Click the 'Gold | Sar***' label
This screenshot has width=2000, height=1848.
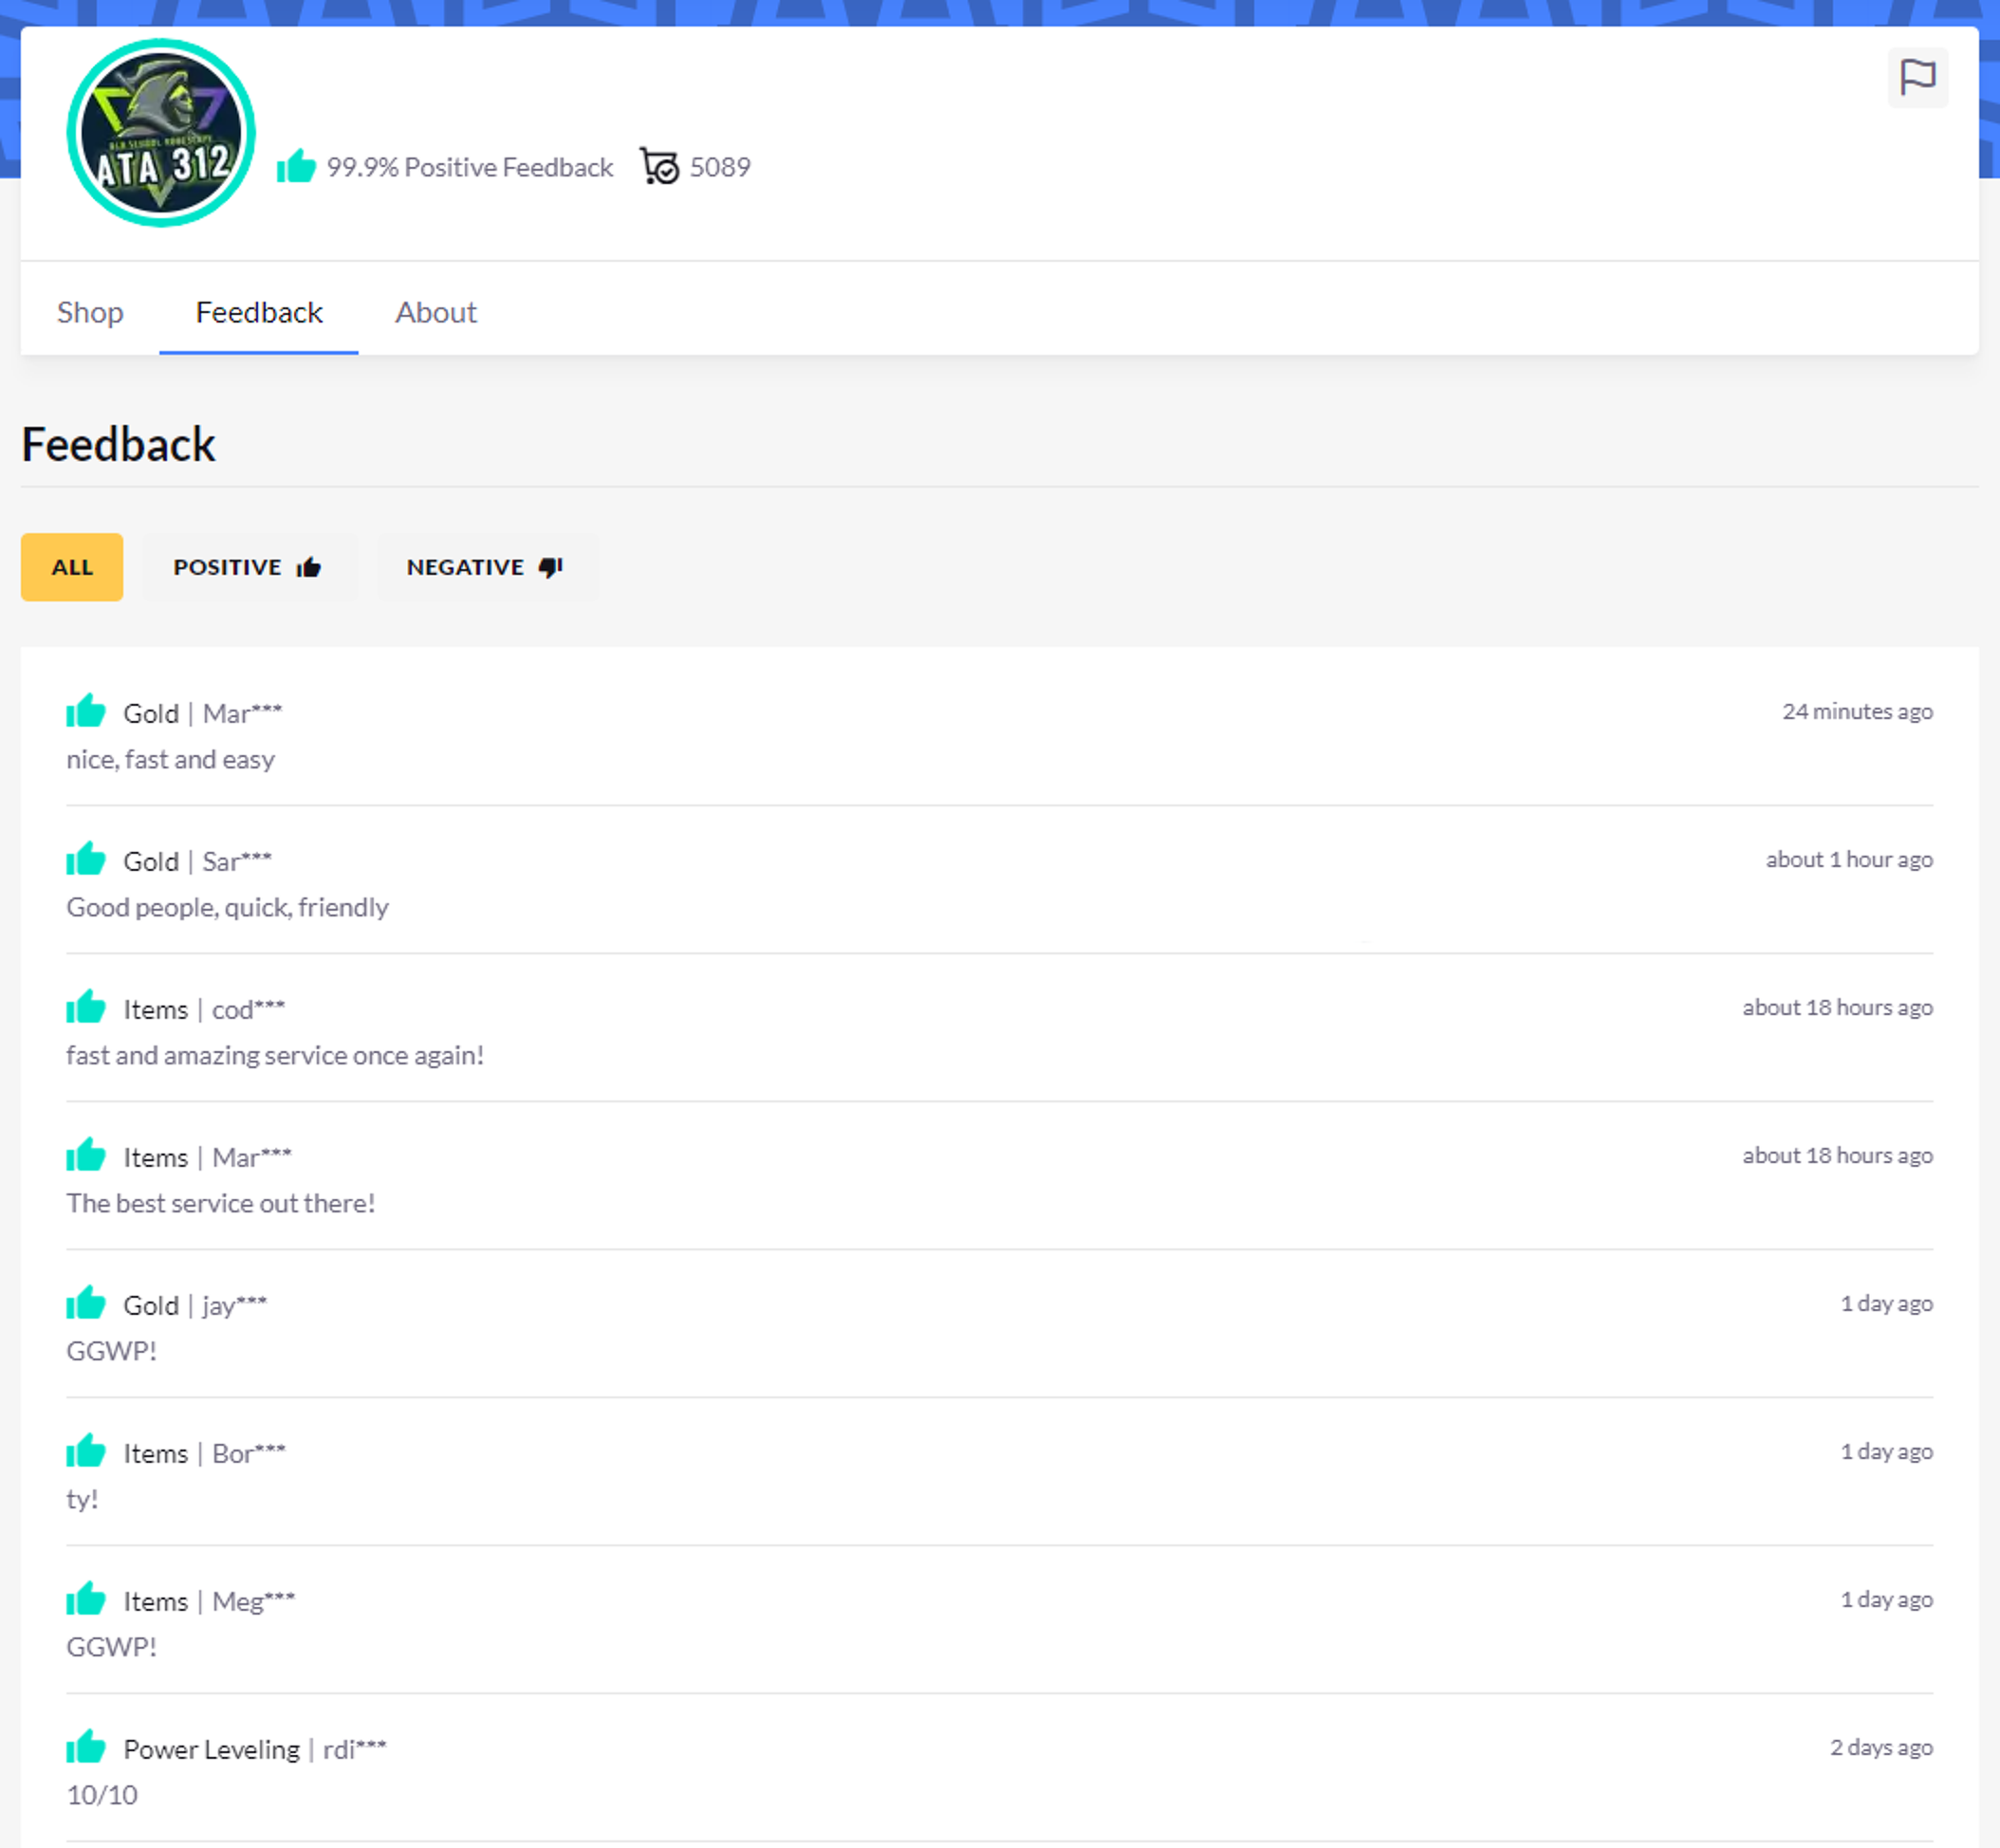pyautogui.click(x=197, y=862)
